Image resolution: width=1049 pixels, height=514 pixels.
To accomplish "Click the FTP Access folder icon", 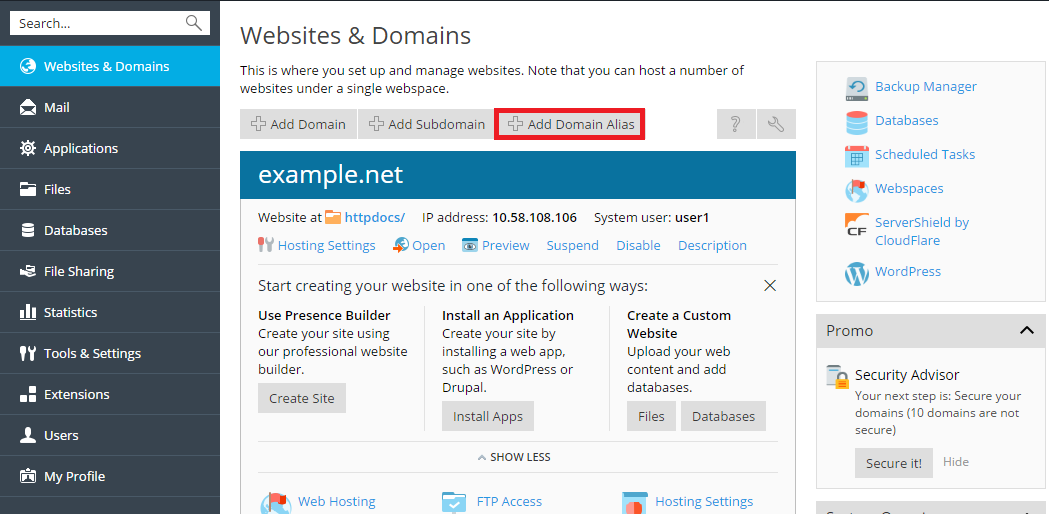I will (454, 502).
